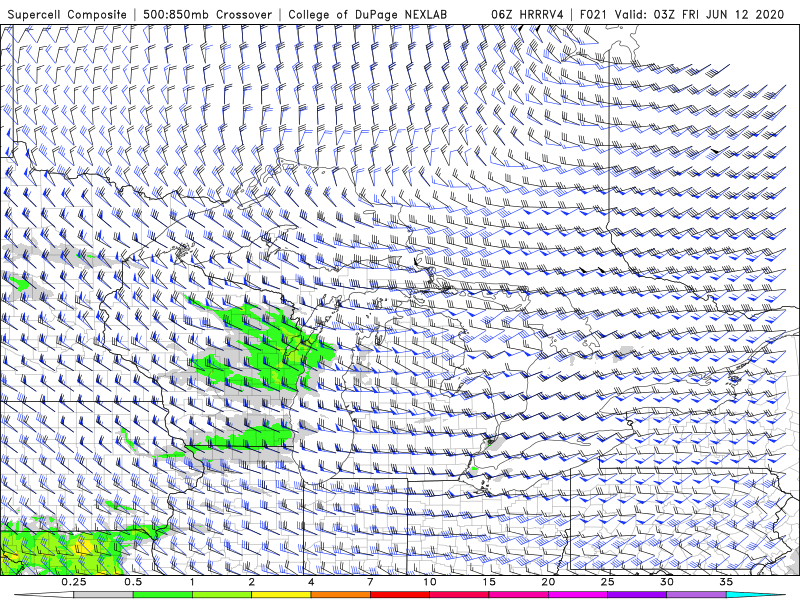Select the bright green 0.5–1 colorbar segment
Viewport: 800px width, 600px height.
163,595
